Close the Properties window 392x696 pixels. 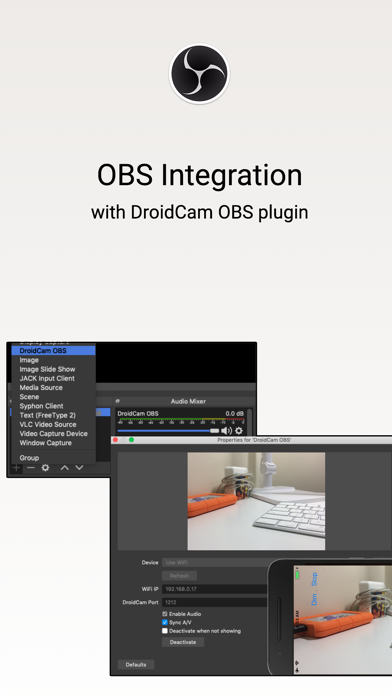point(115,440)
